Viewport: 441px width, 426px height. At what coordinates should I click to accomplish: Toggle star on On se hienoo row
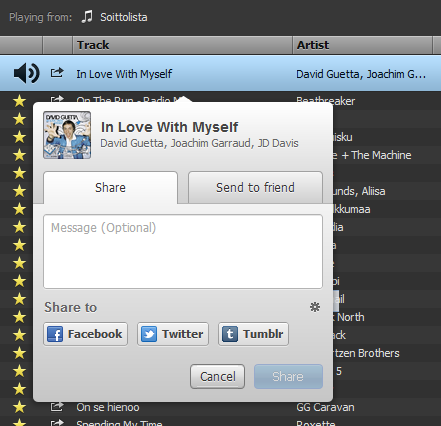coord(19,407)
